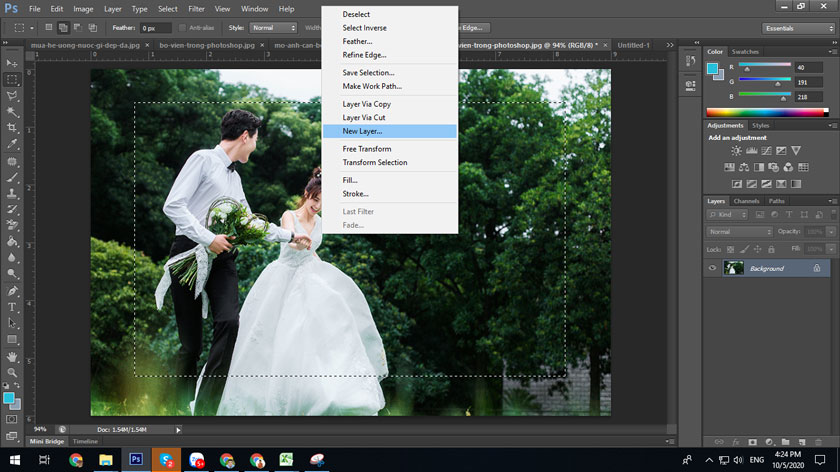The image size is (840, 472).
Task: Open the layer Kind filter dropdown
Action: tap(728, 215)
